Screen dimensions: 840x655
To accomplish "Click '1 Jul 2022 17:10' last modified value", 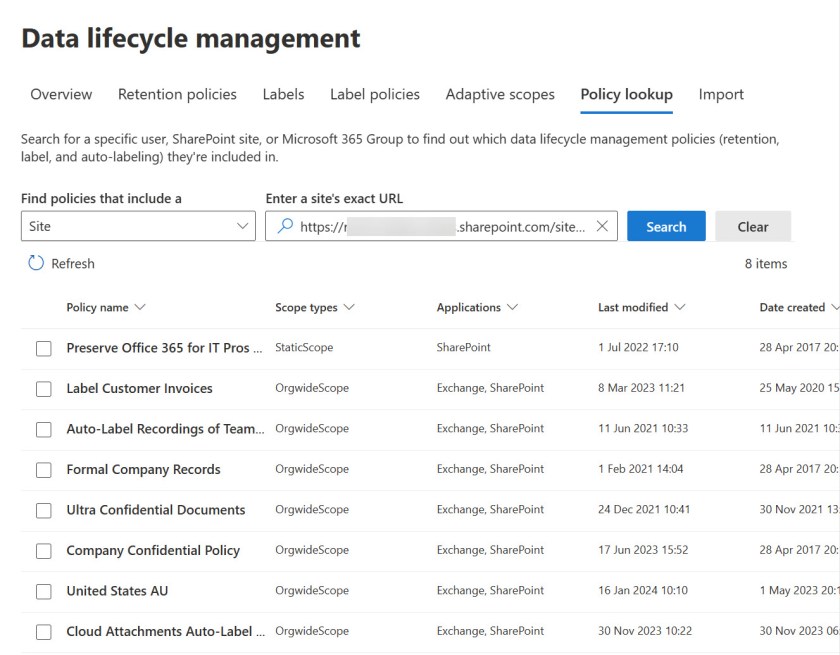I will tap(638, 348).
